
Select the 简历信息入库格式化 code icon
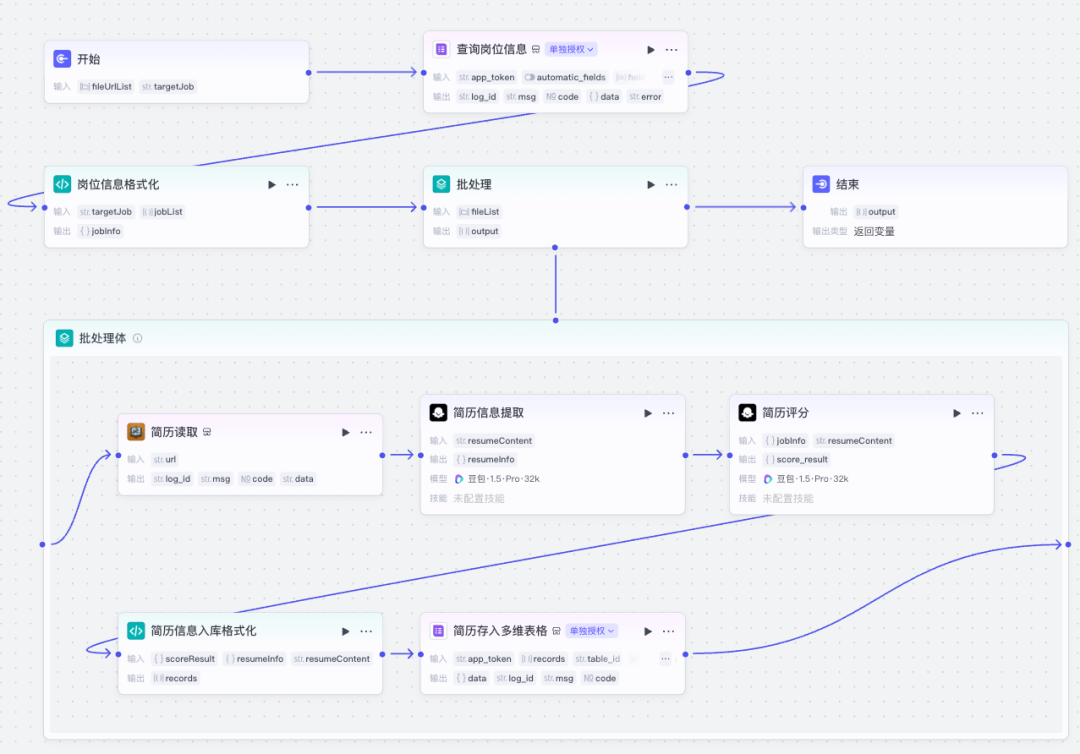coord(136,631)
